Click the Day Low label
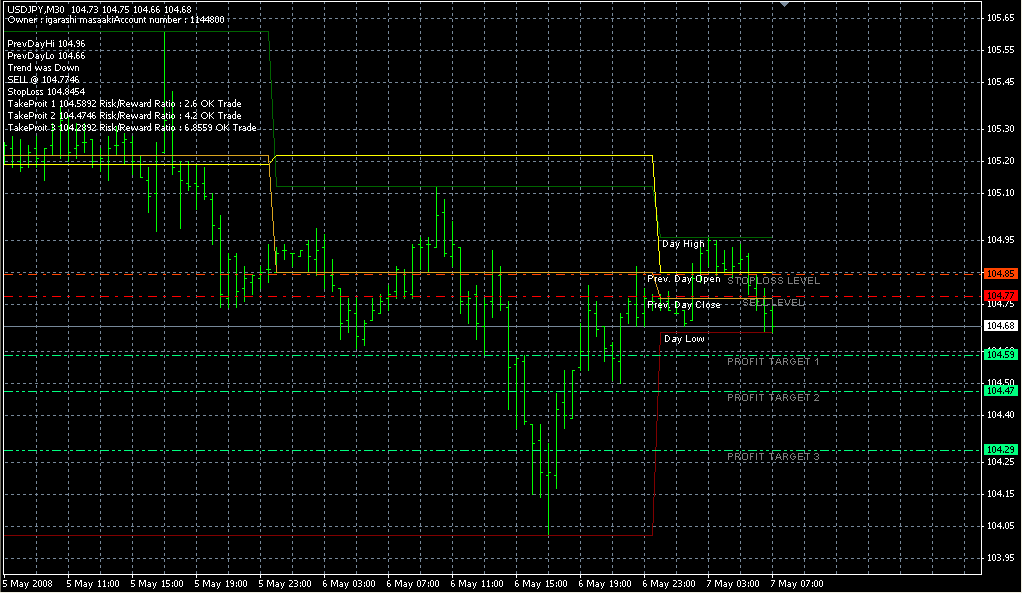Image resolution: width=1024 pixels, height=594 pixels. pyautogui.click(x=684, y=339)
